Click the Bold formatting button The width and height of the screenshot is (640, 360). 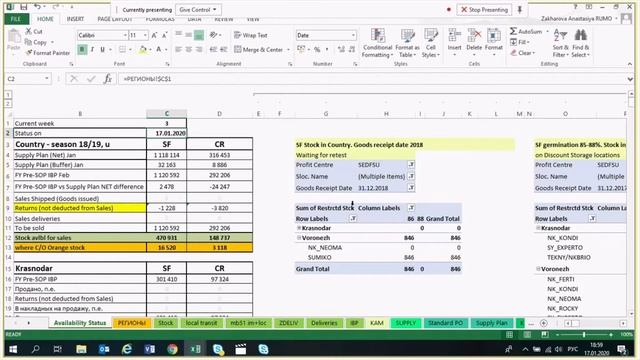(x=82, y=50)
